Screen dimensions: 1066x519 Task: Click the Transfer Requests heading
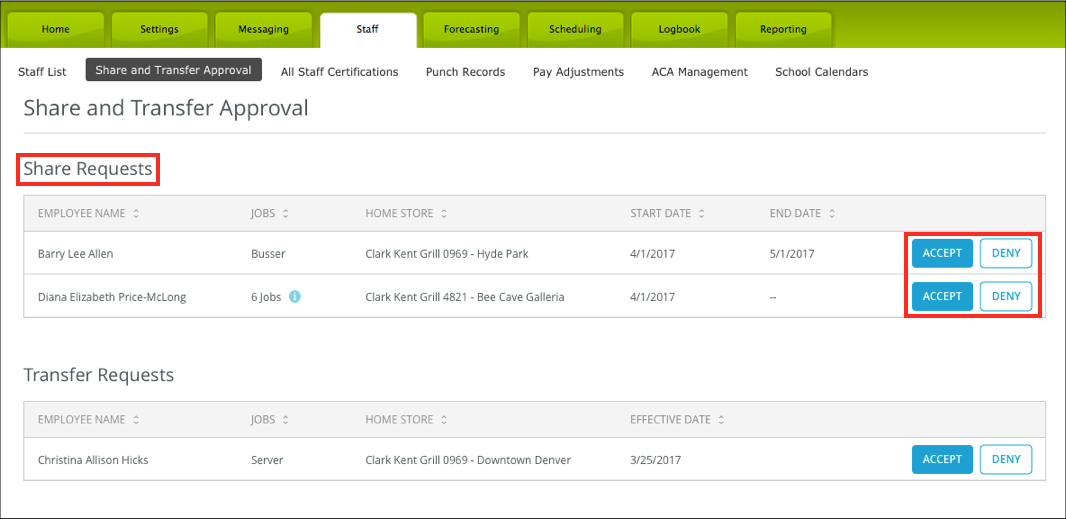click(x=99, y=375)
